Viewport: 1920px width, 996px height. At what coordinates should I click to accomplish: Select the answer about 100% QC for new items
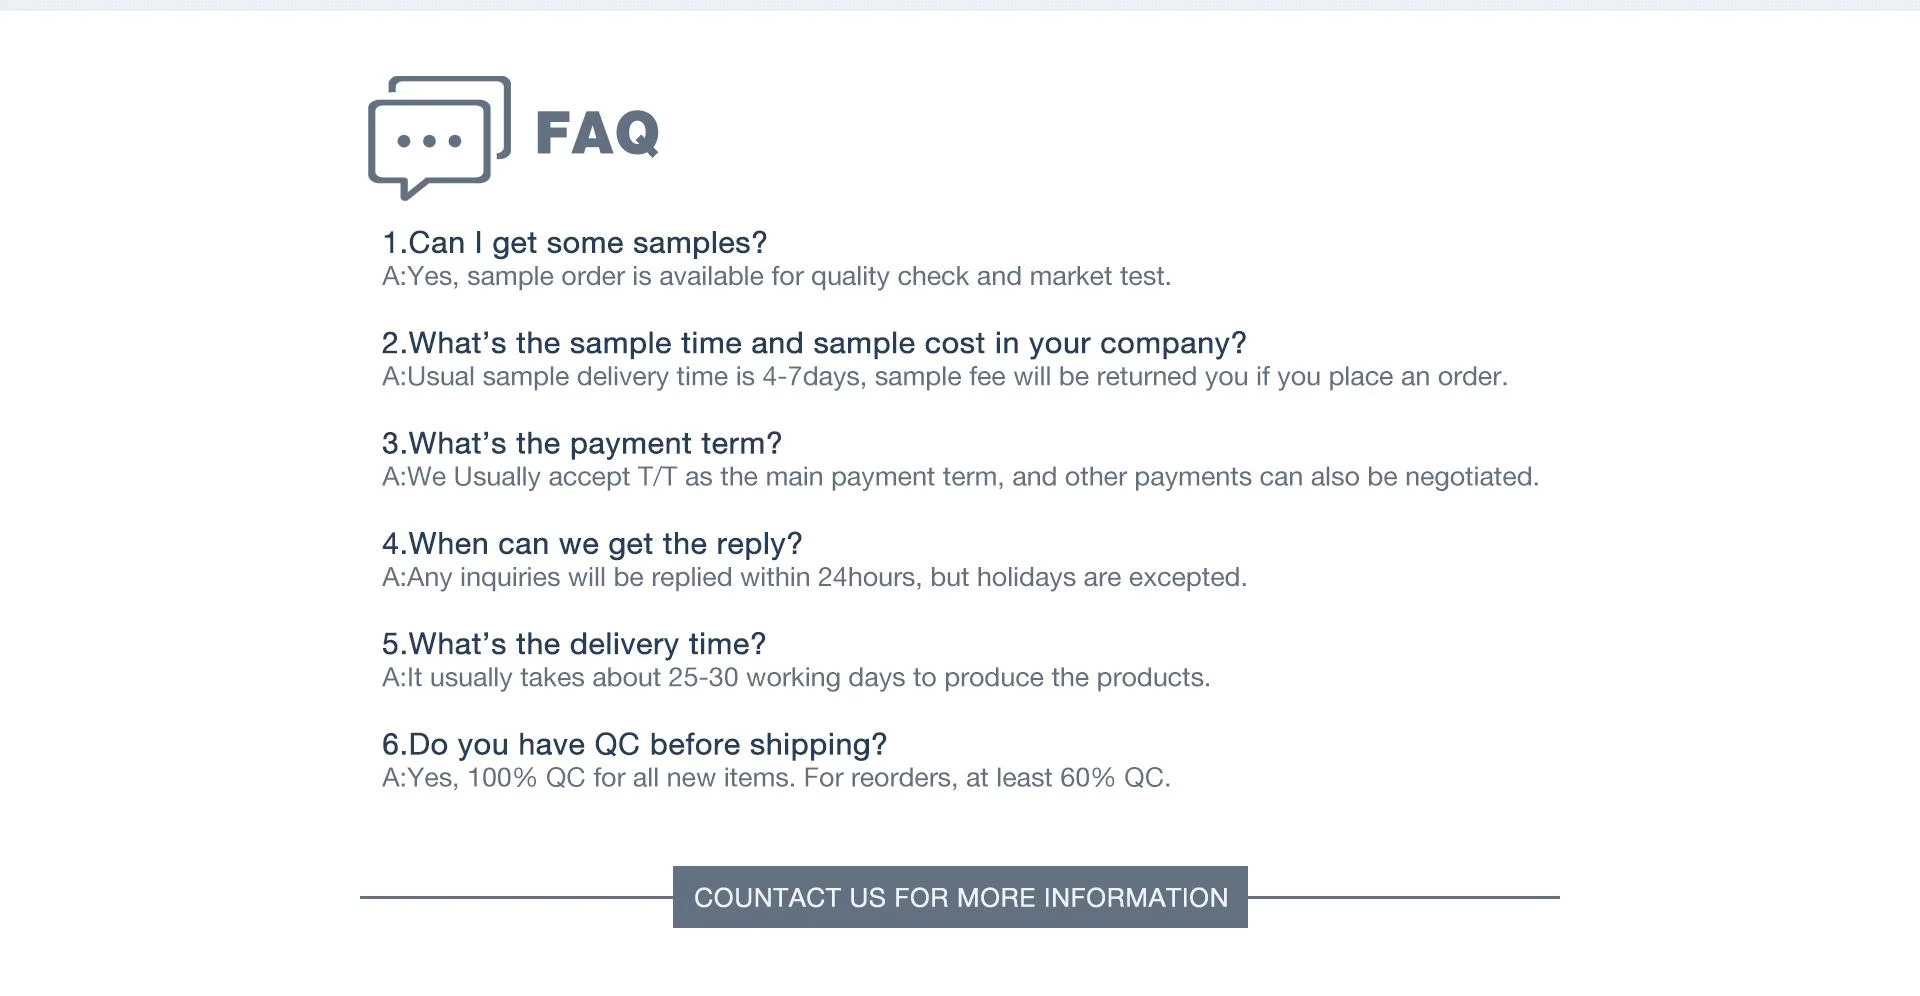pyautogui.click(x=776, y=778)
